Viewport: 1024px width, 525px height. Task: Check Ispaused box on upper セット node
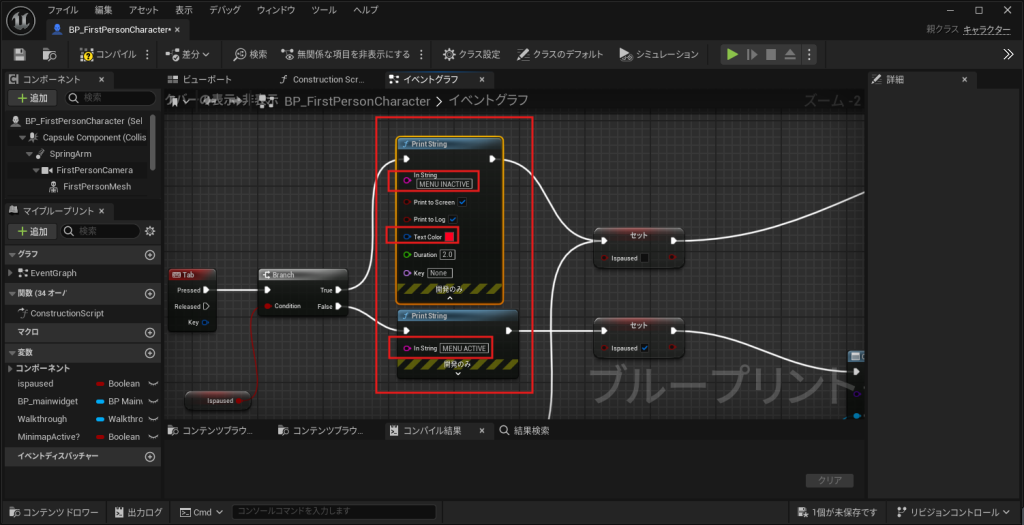pos(644,258)
